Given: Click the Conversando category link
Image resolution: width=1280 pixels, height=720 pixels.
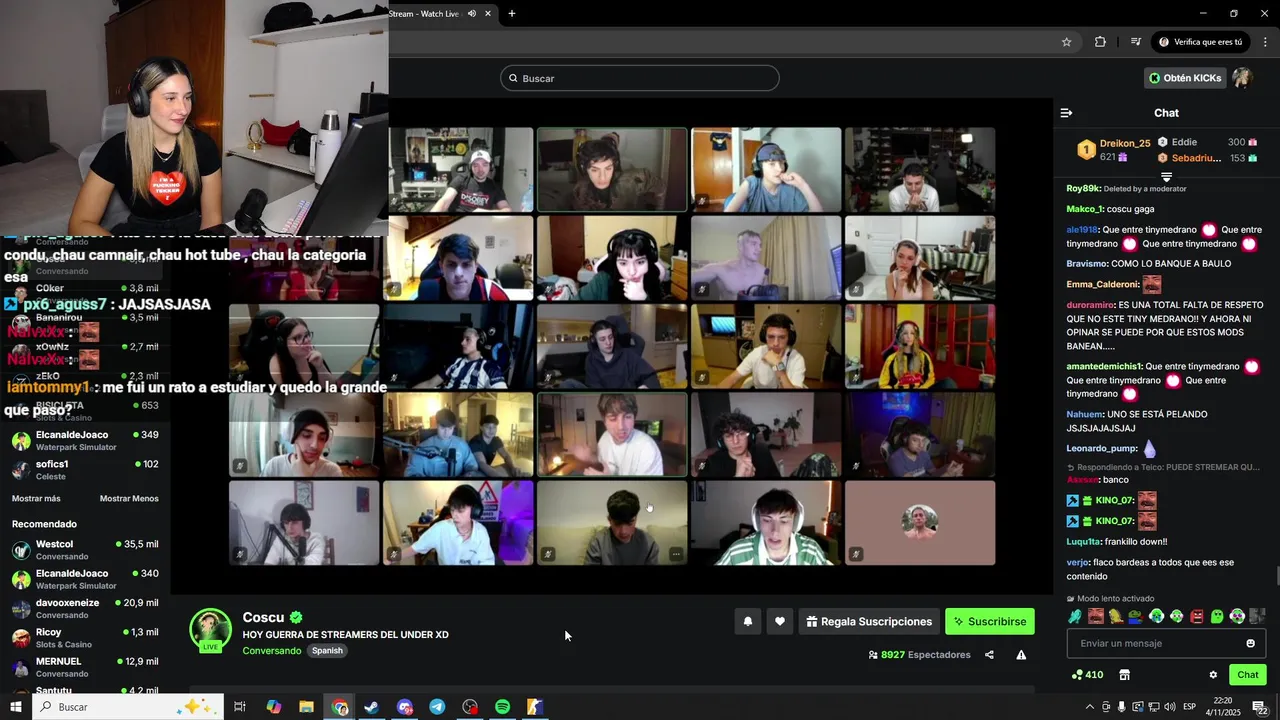Looking at the screenshot, I should coord(271,651).
